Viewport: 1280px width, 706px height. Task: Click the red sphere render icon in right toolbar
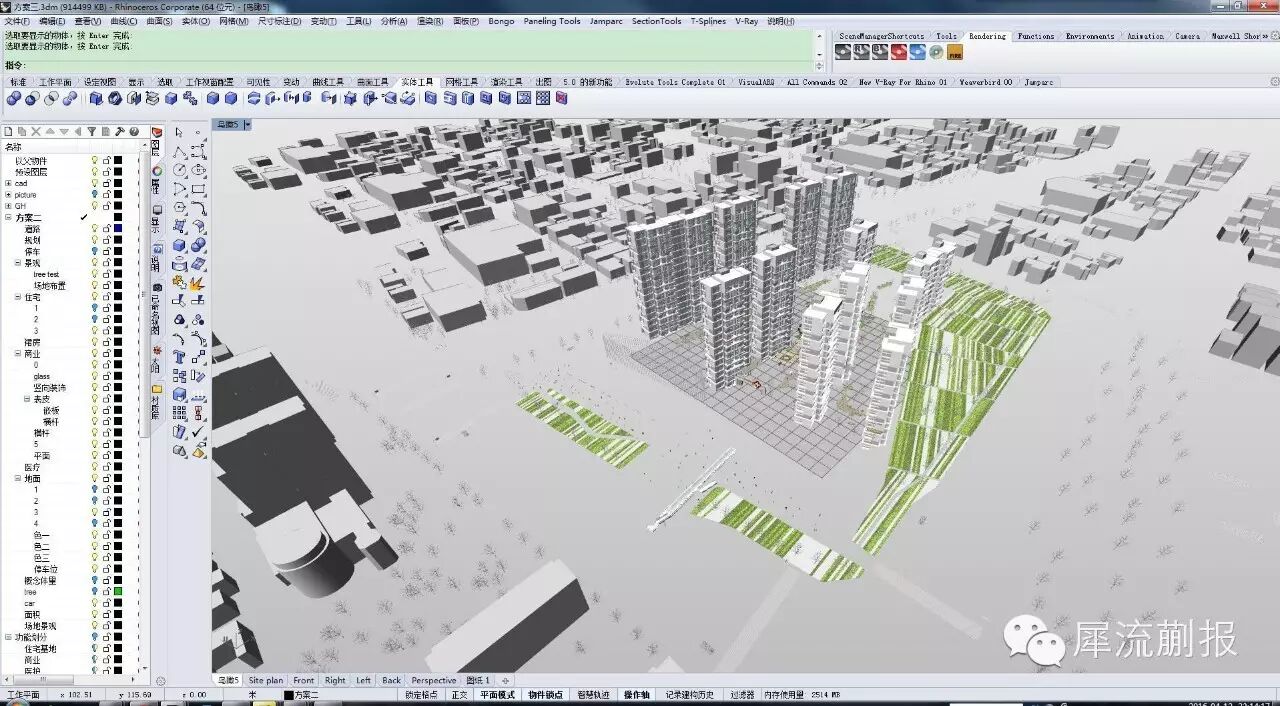point(899,52)
